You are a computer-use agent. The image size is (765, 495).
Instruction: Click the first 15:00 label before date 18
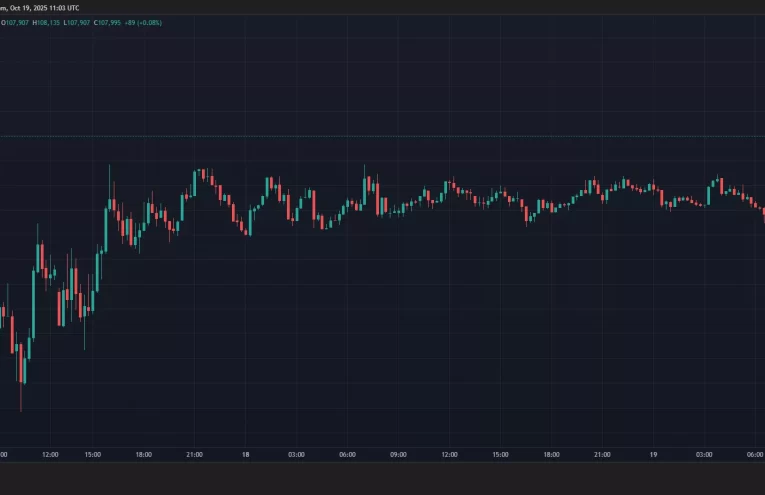[x=93, y=455]
